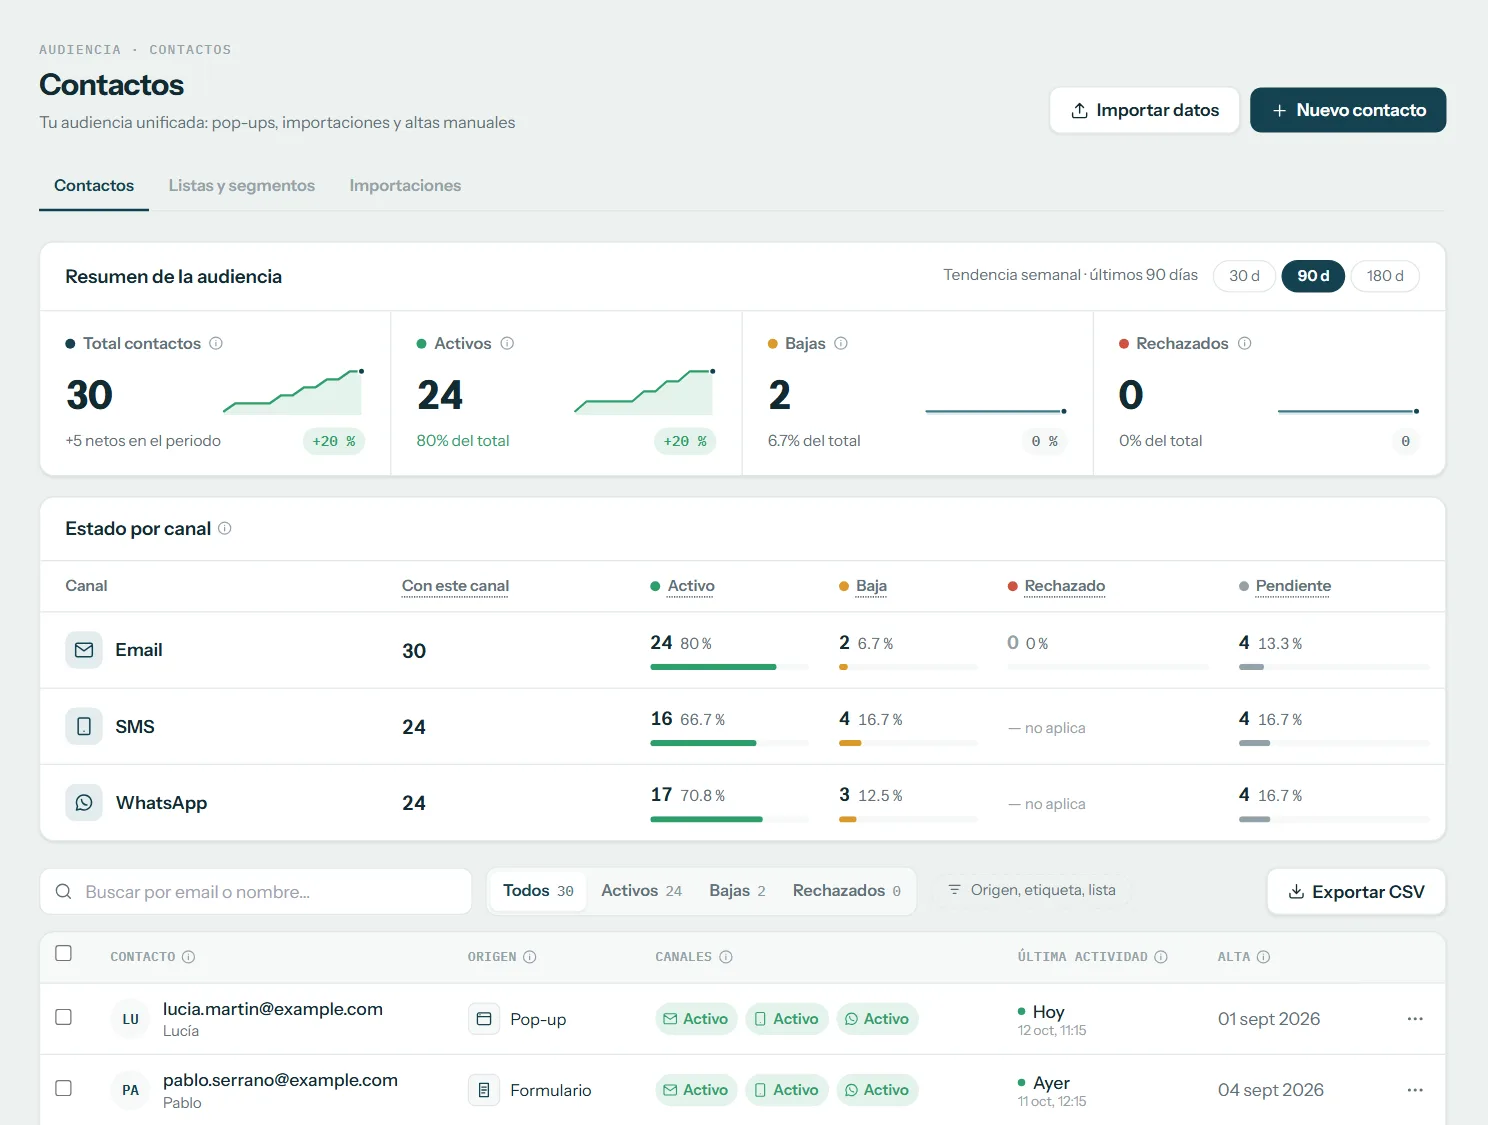Click the info icon in ORIGEN column header
Viewport: 1488px width, 1125px height.
tap(530, 957)
